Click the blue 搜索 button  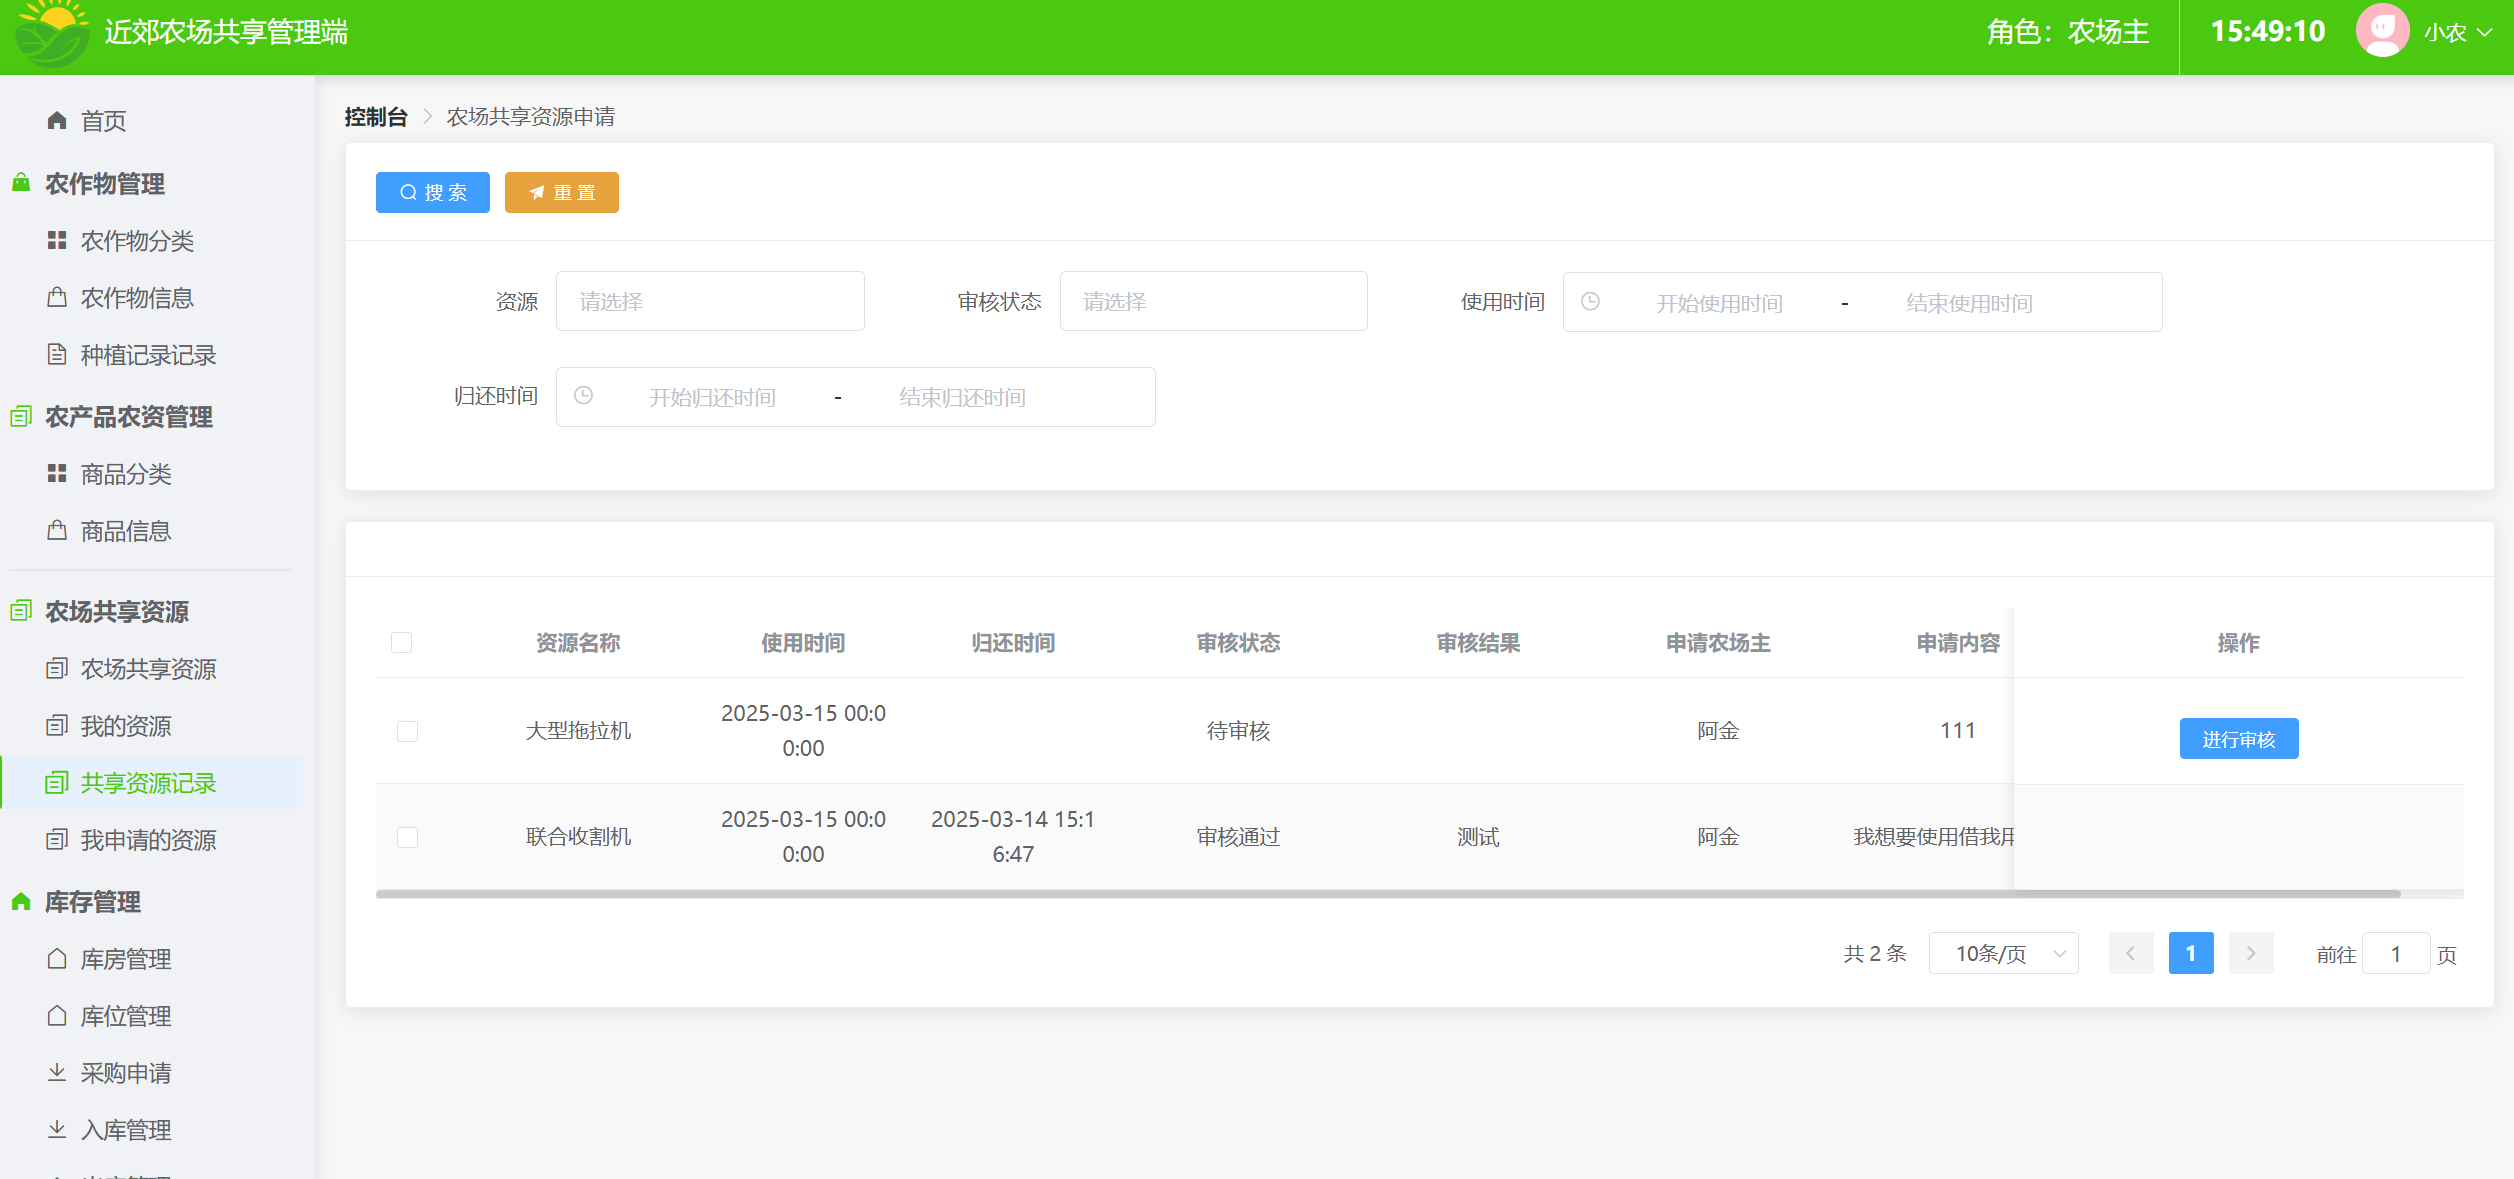tap(433, 192)
